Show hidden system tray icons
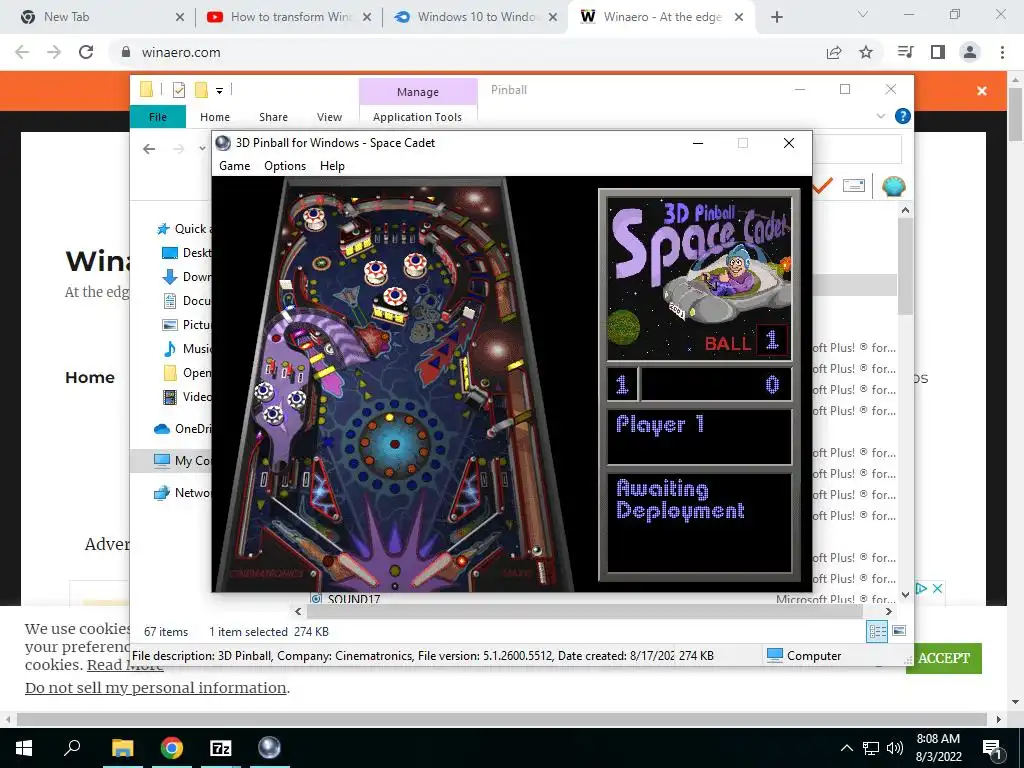 coord(846,748)
